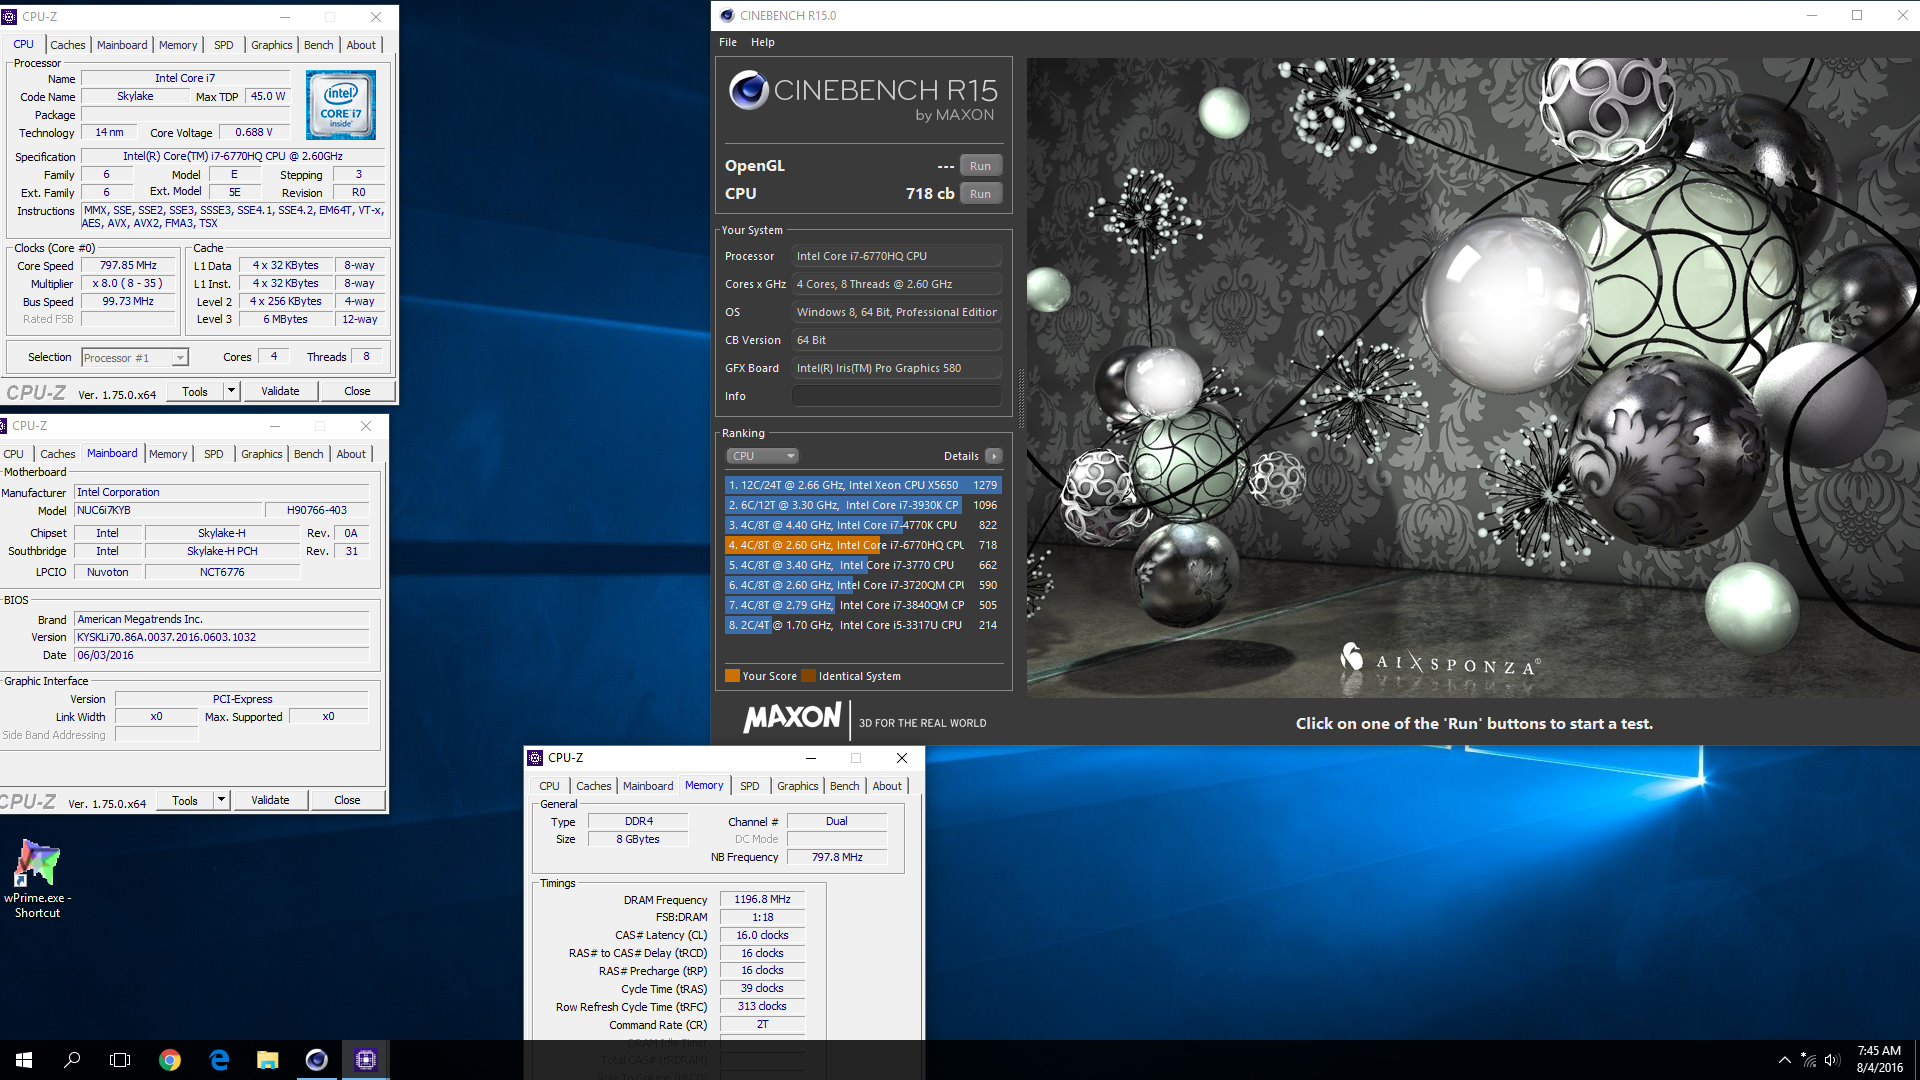The width and height of the screenshot is (1920, 1080).
Task: Switch to Caches tab in top CPU-Z
Action: point(67,45)
